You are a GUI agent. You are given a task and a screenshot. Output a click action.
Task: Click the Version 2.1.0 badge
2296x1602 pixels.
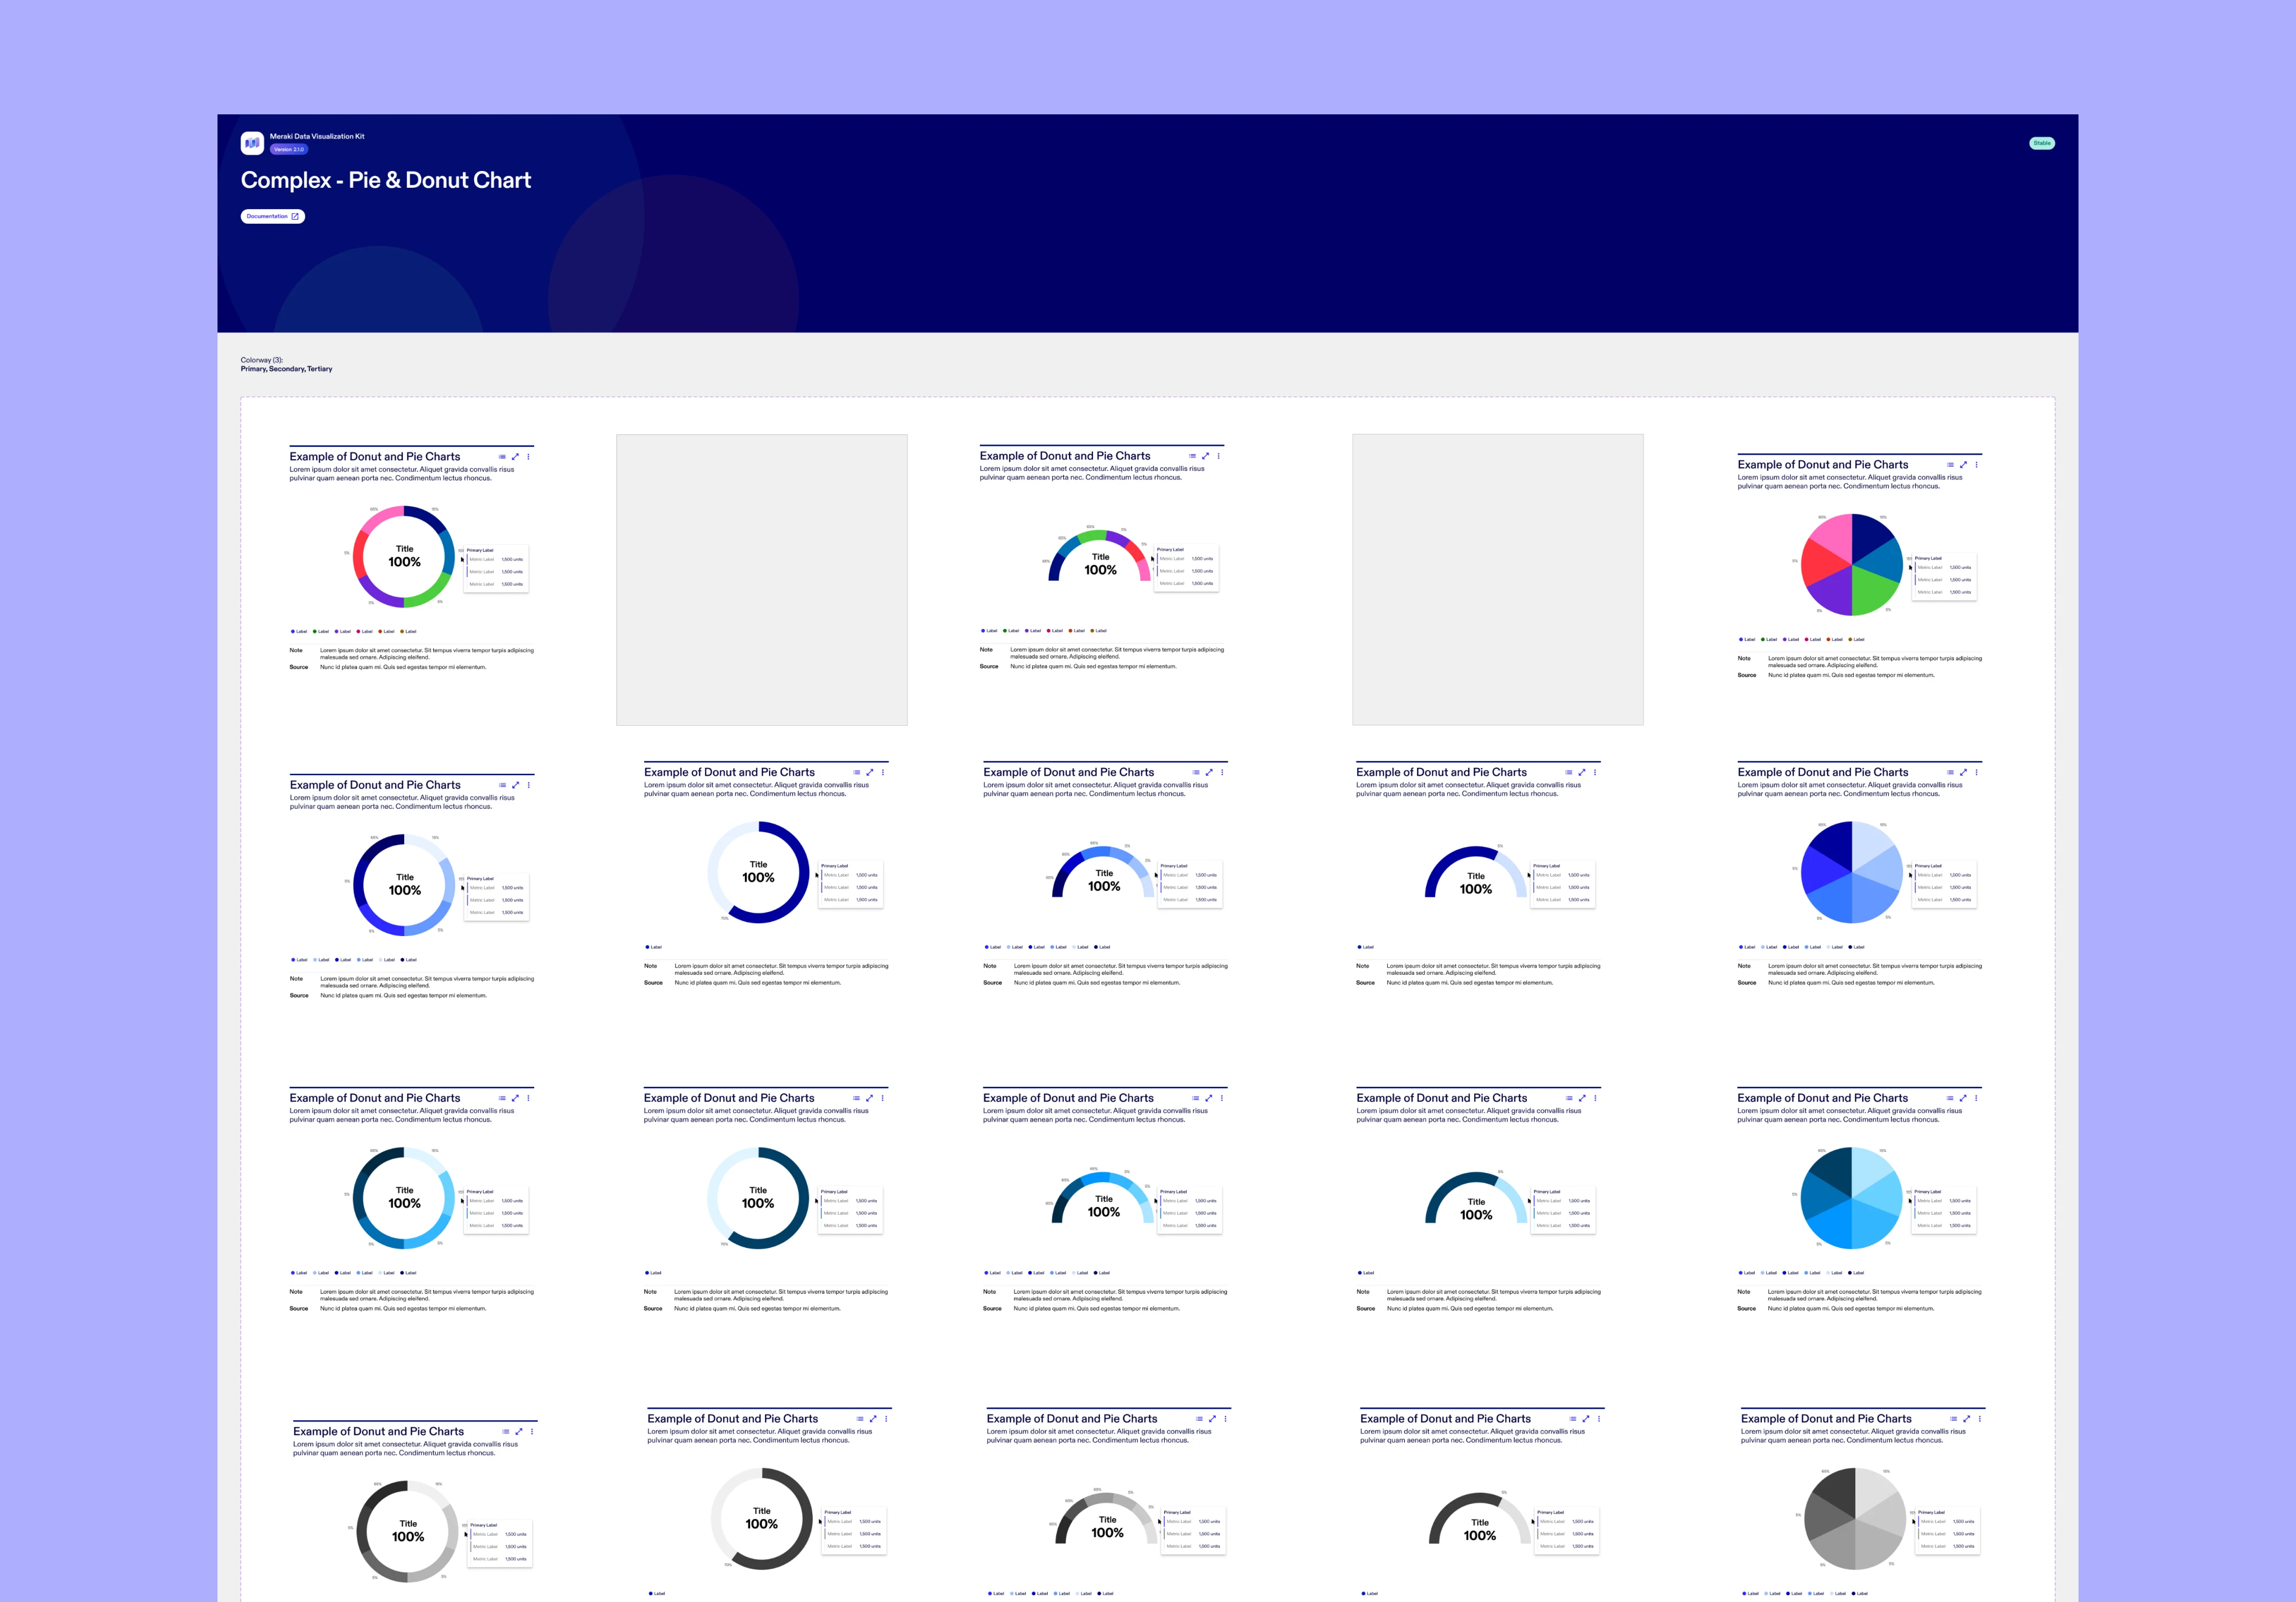point(289,150)
